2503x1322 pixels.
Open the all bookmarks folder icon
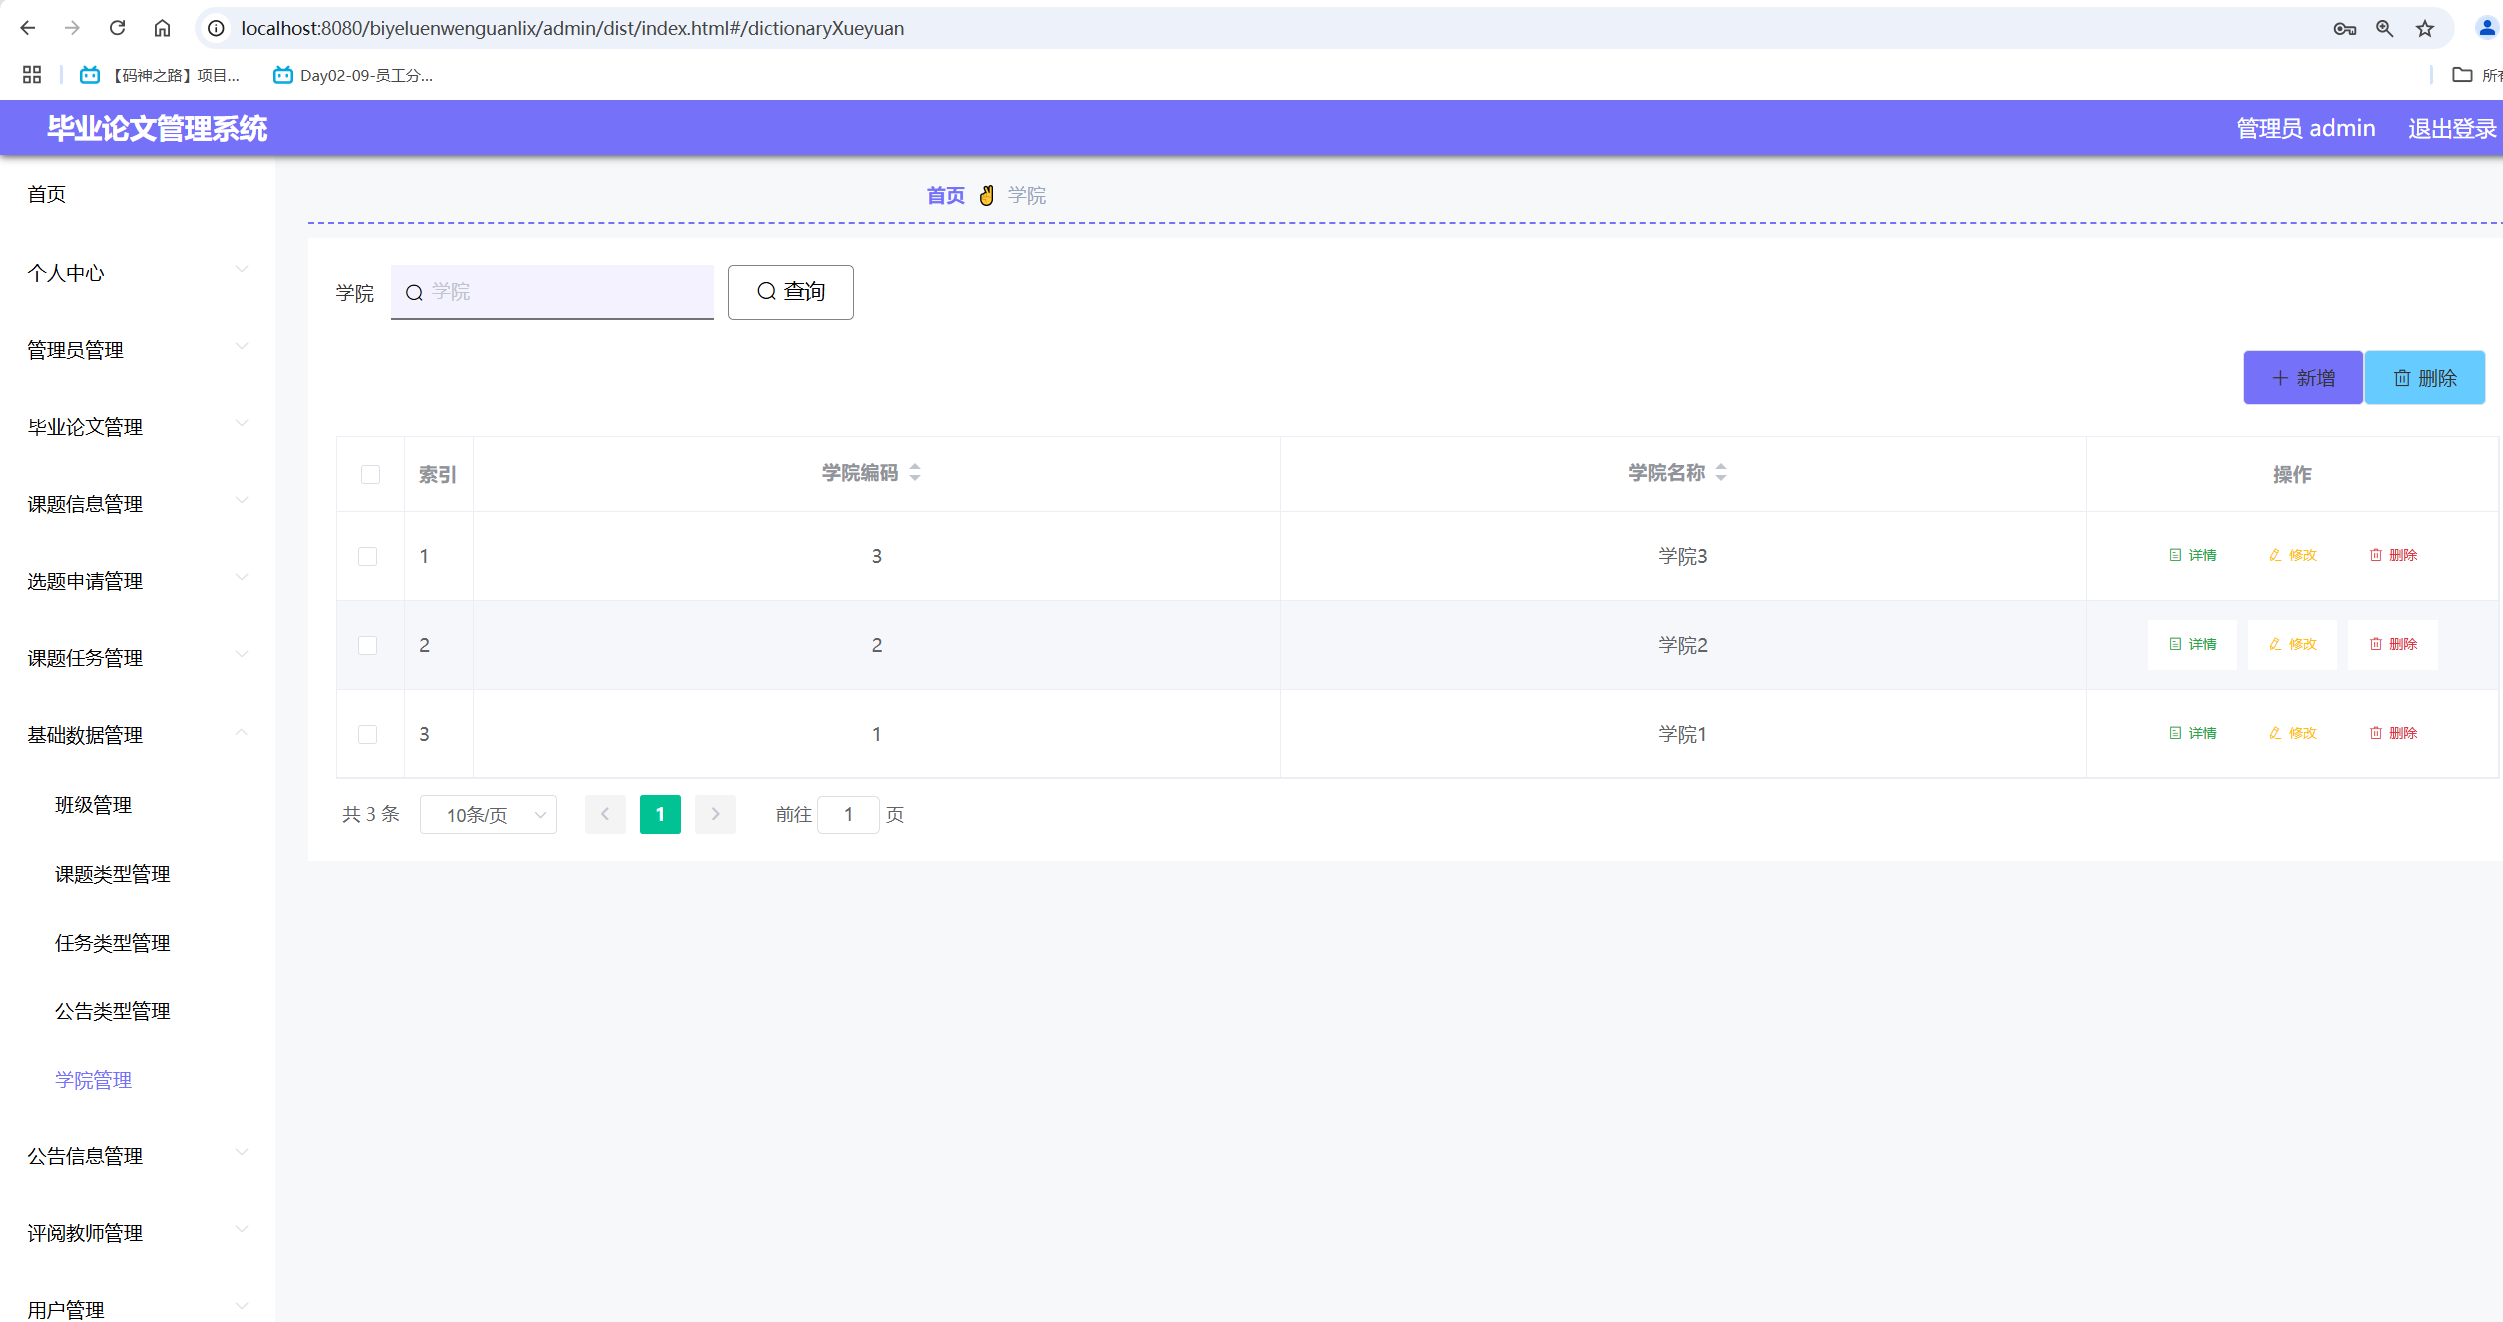(x=2462, y=75)
